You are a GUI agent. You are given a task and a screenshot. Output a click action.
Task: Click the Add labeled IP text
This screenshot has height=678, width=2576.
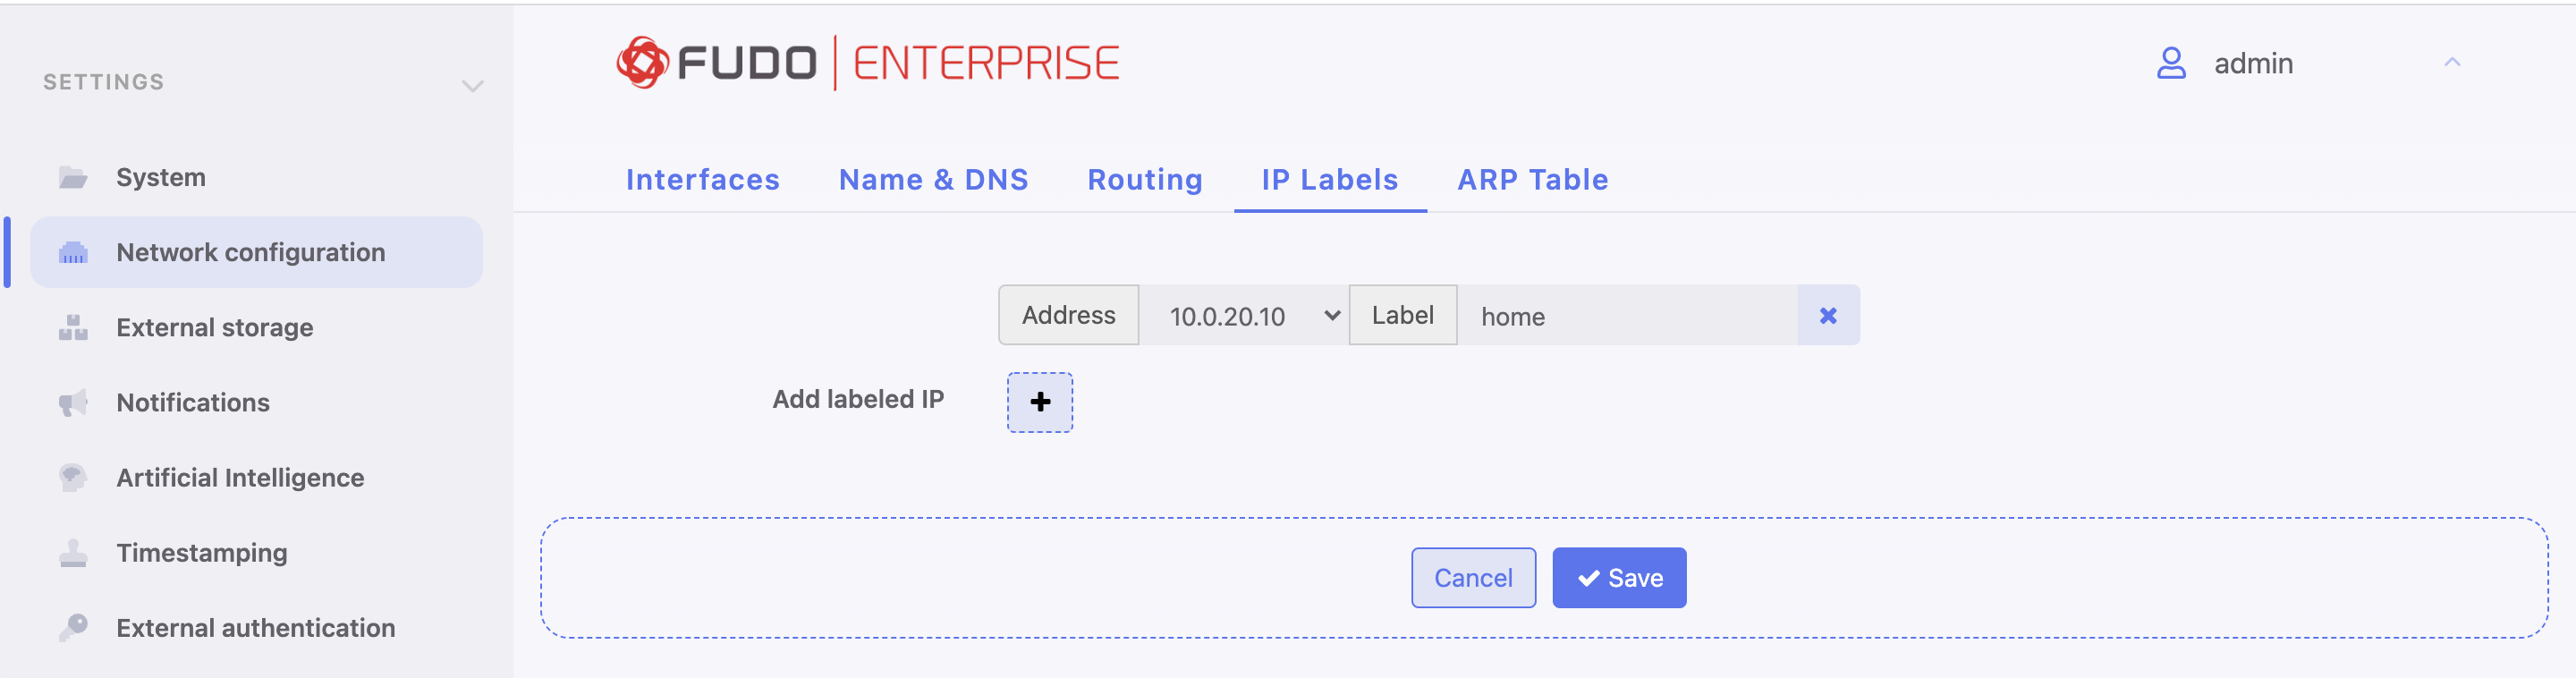858,400
